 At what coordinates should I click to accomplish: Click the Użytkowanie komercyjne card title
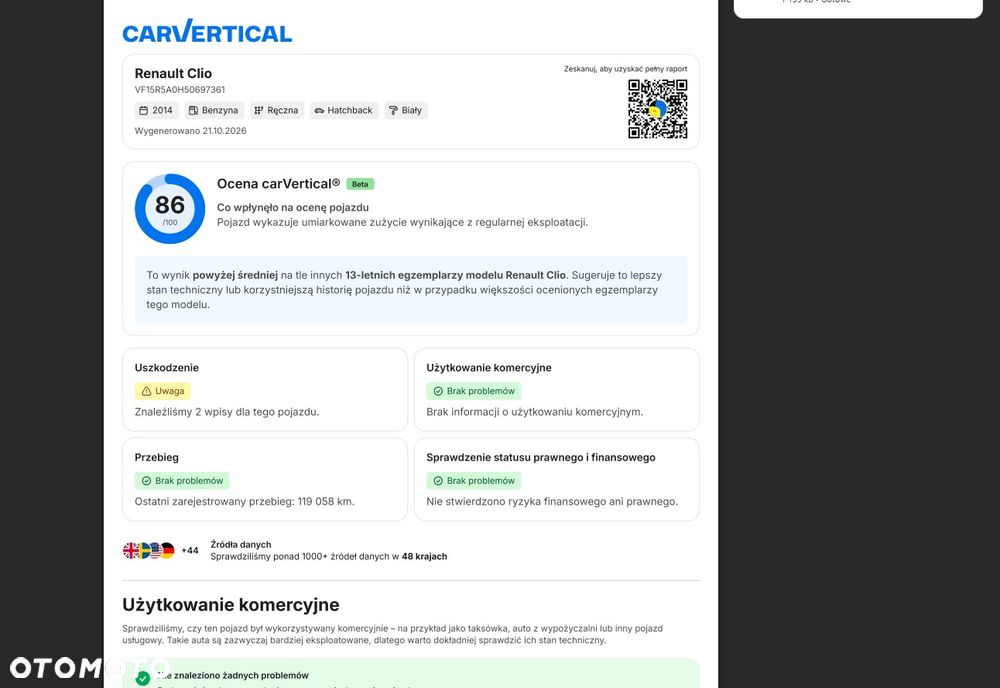point(489,368)
